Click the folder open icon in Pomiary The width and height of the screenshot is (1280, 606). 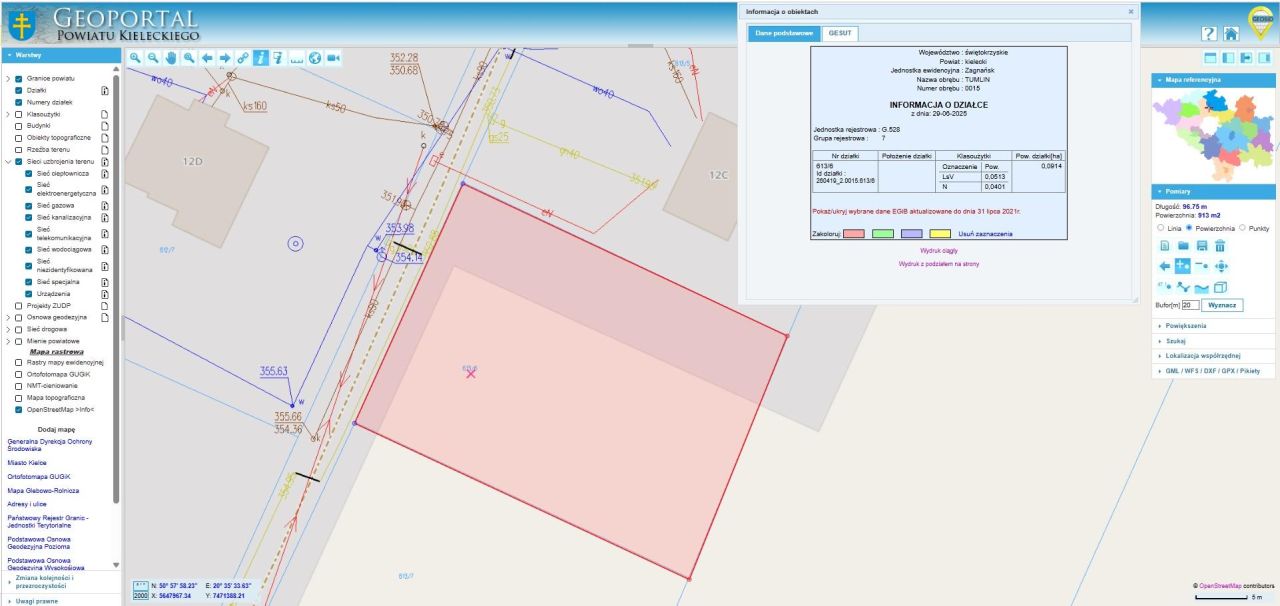pyautogui.click(x=1183, y=245)
